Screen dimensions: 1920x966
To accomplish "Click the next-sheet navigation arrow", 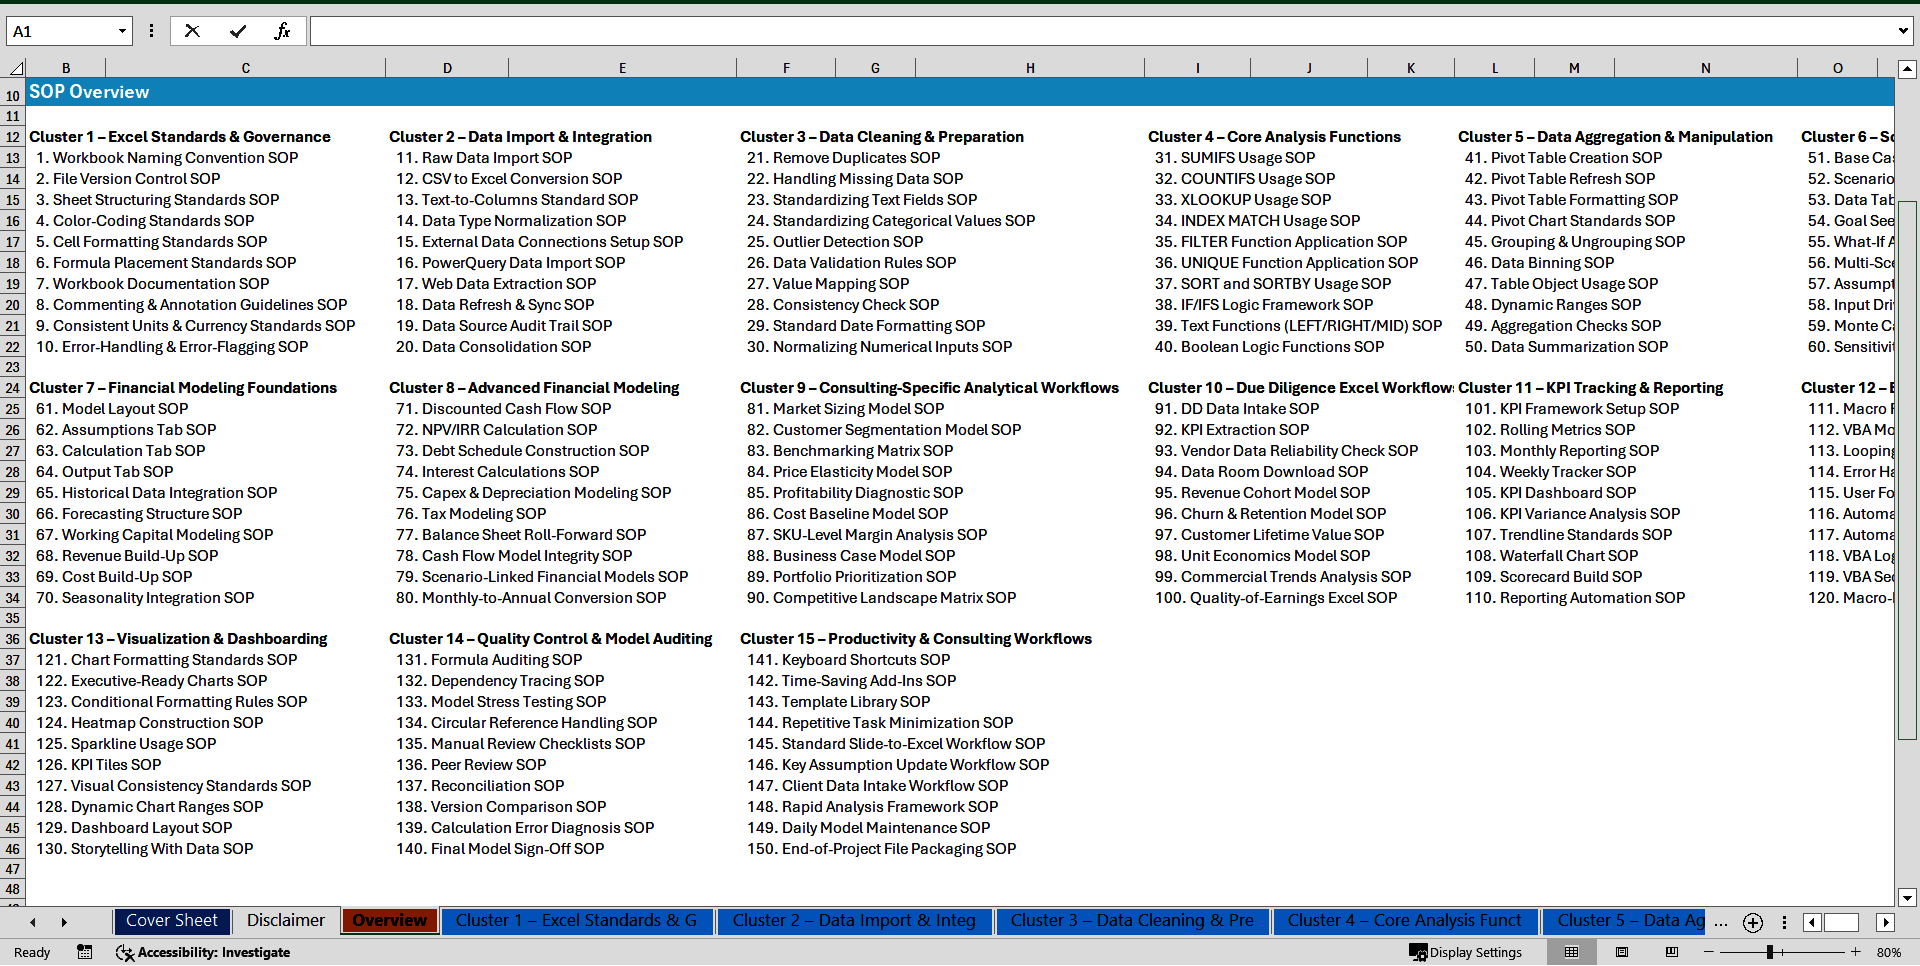I will (x=64, y=922).
